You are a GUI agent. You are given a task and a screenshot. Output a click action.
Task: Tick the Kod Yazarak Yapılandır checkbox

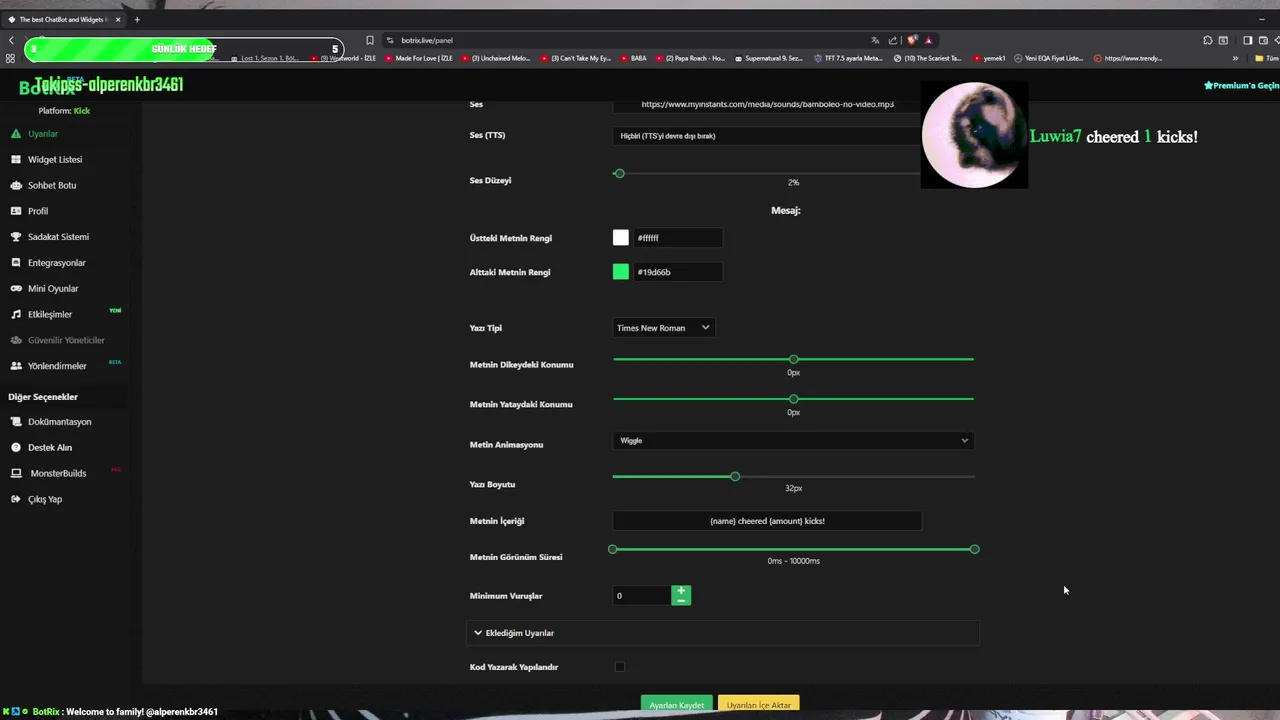point(620,667)
